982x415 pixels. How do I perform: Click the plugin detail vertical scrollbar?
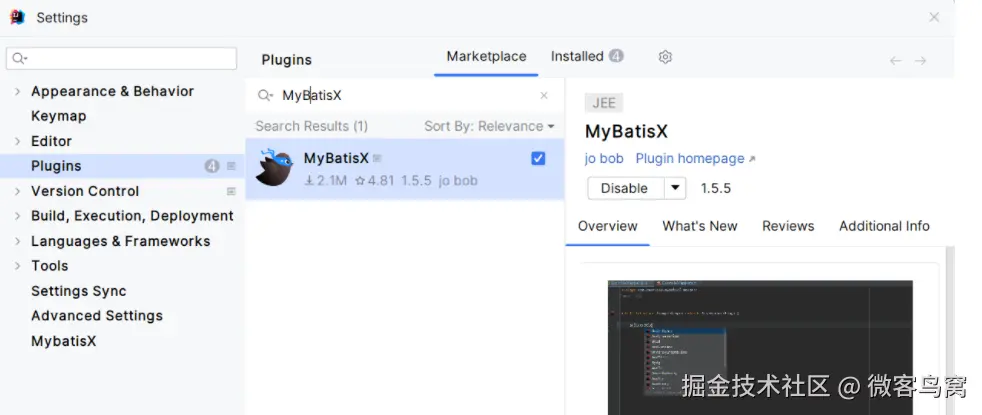(x=949, y=330)
